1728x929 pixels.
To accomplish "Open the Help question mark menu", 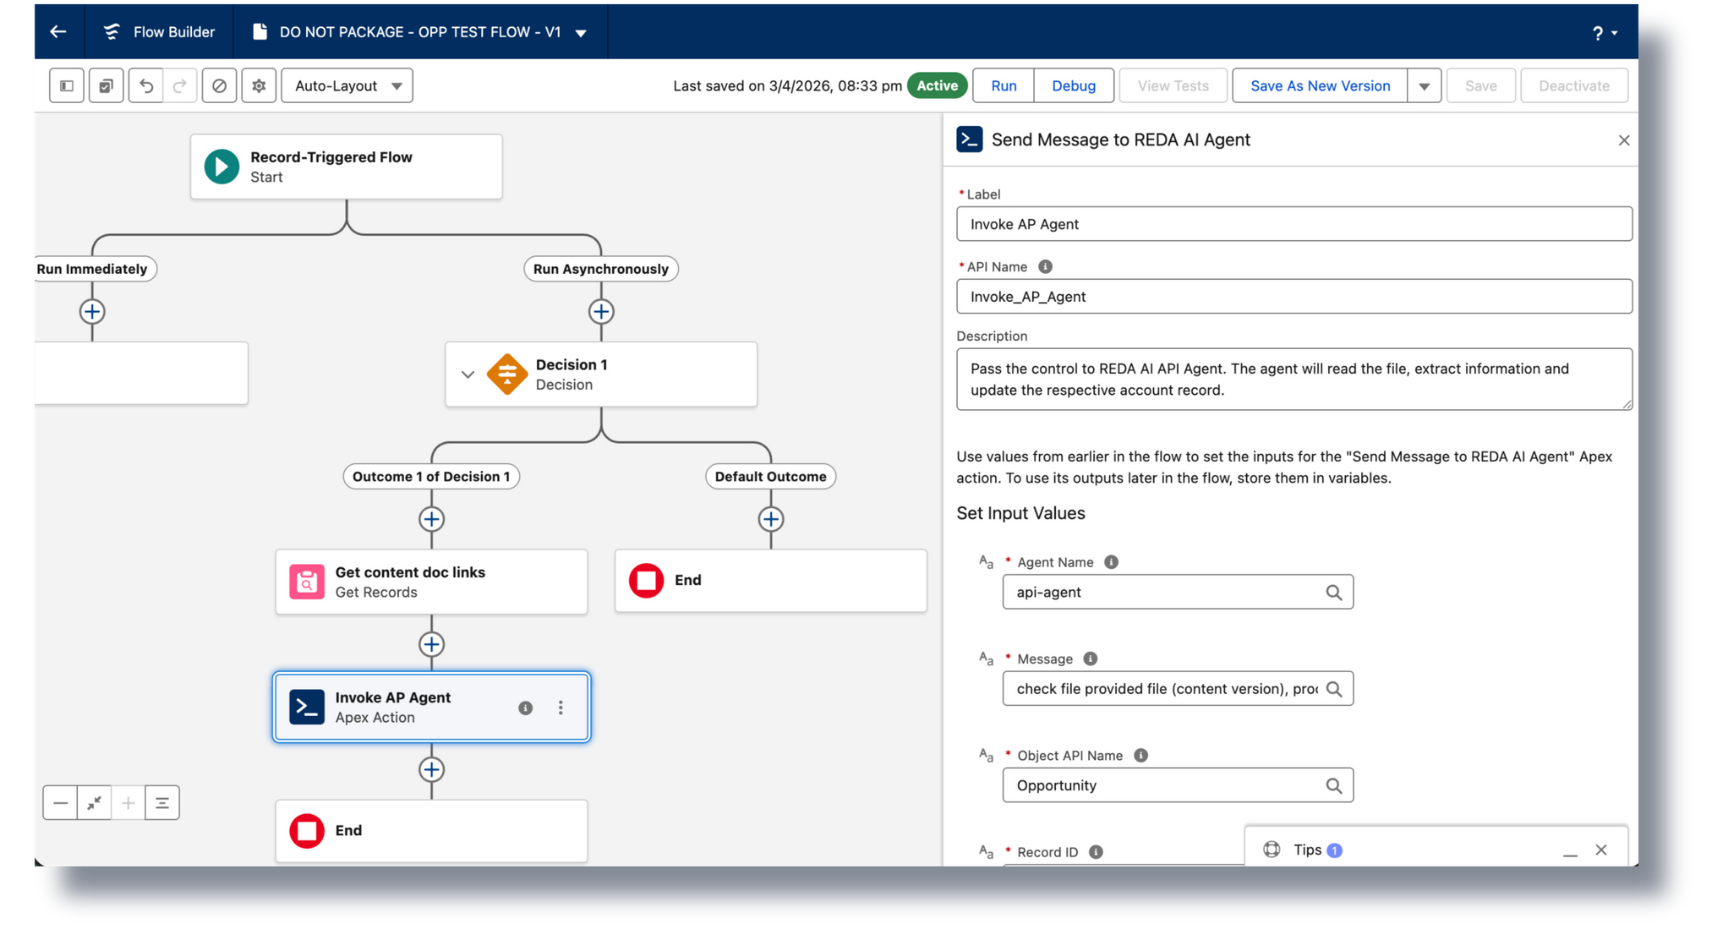I will tap(1599, 31).
